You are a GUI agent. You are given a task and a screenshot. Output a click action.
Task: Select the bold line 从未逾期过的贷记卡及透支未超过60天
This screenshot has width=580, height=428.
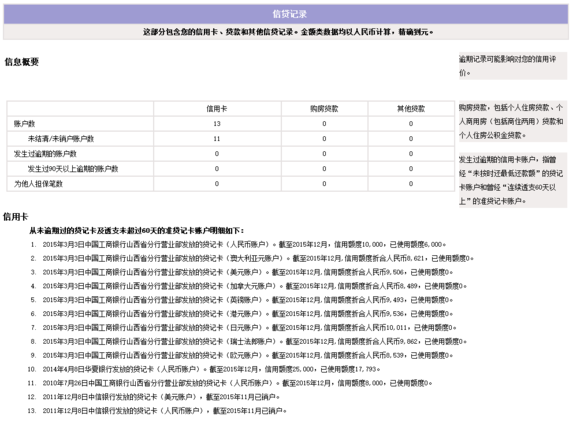[136, 231]
